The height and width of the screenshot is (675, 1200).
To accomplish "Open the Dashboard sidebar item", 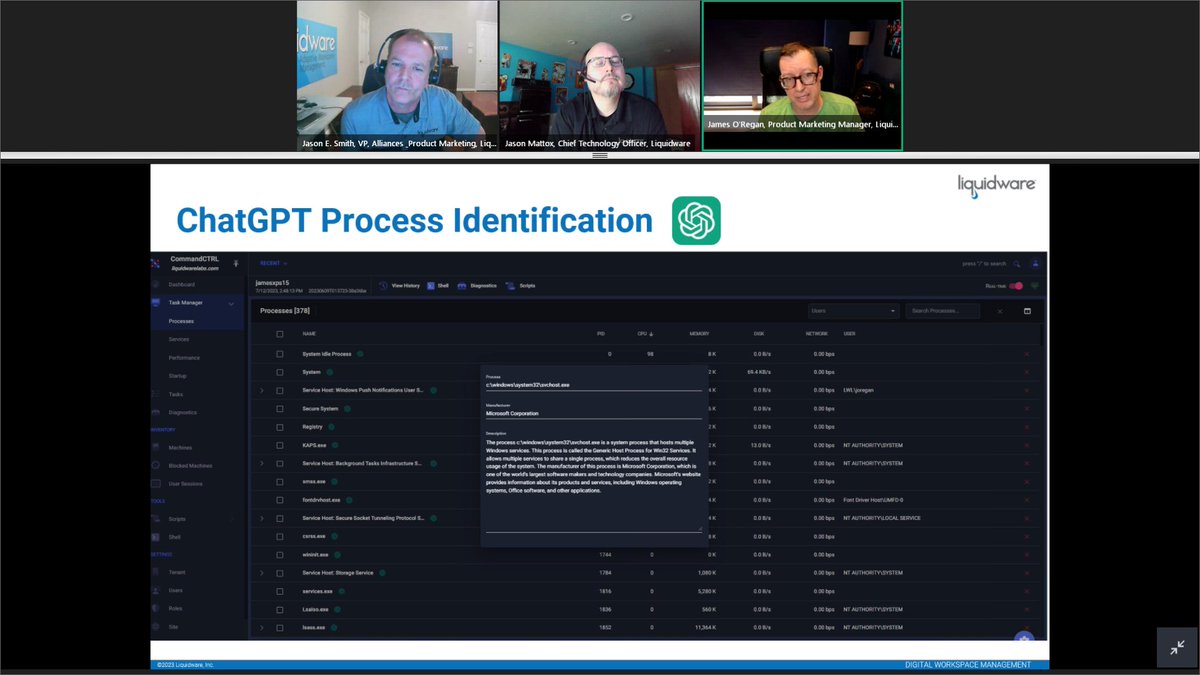I will pos(181,284).
